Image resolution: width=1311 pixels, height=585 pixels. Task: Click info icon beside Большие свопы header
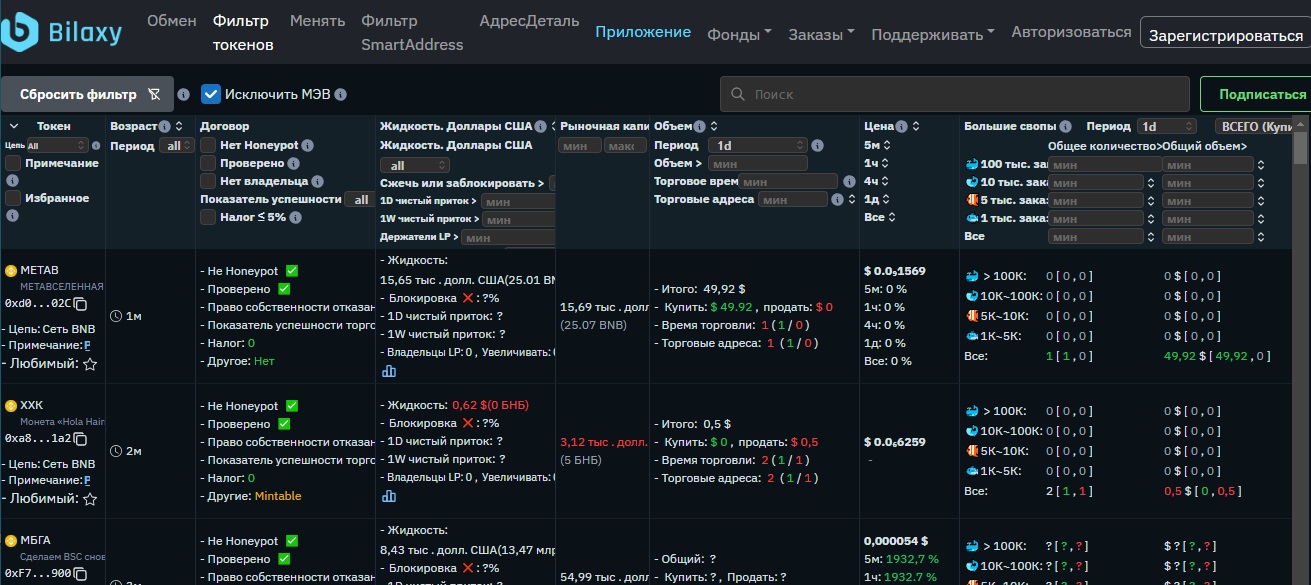1067,127
